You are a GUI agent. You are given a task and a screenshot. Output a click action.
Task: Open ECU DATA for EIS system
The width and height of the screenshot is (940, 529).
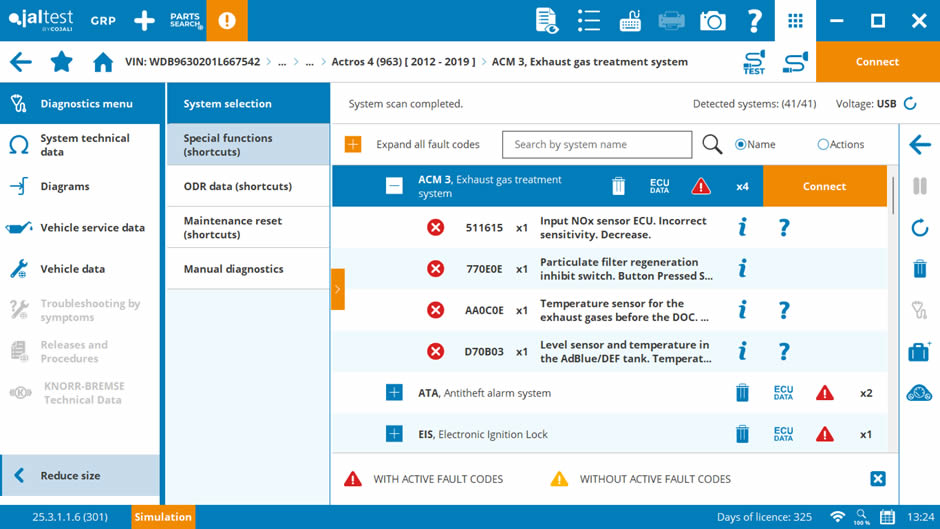click(x=784, y=434)
